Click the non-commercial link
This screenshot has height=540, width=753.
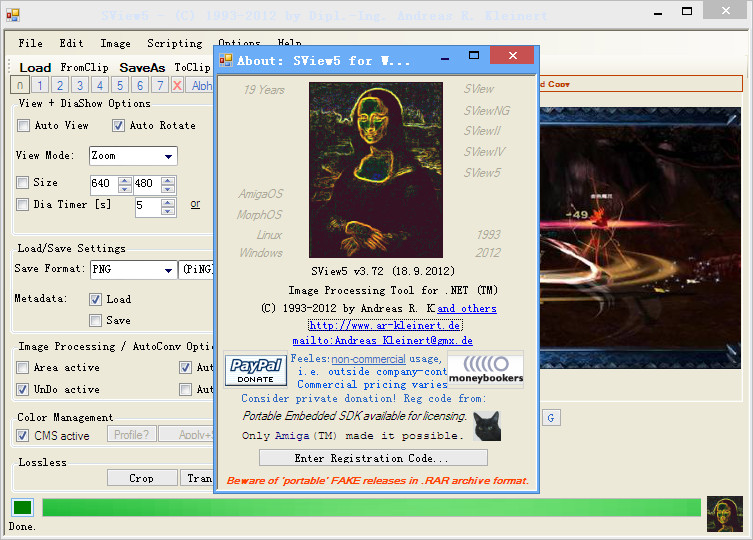pyautogui.click(x=368, y=359)
